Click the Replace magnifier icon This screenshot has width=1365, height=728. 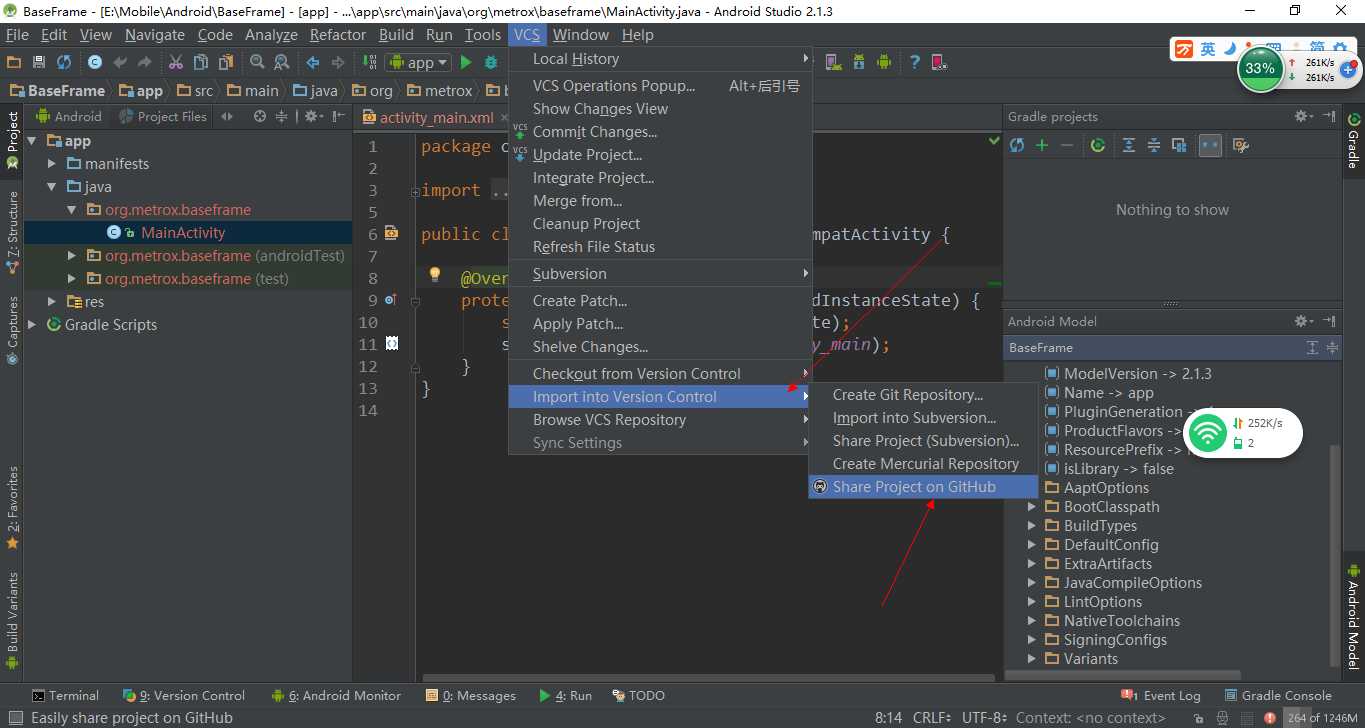[282, 62]
